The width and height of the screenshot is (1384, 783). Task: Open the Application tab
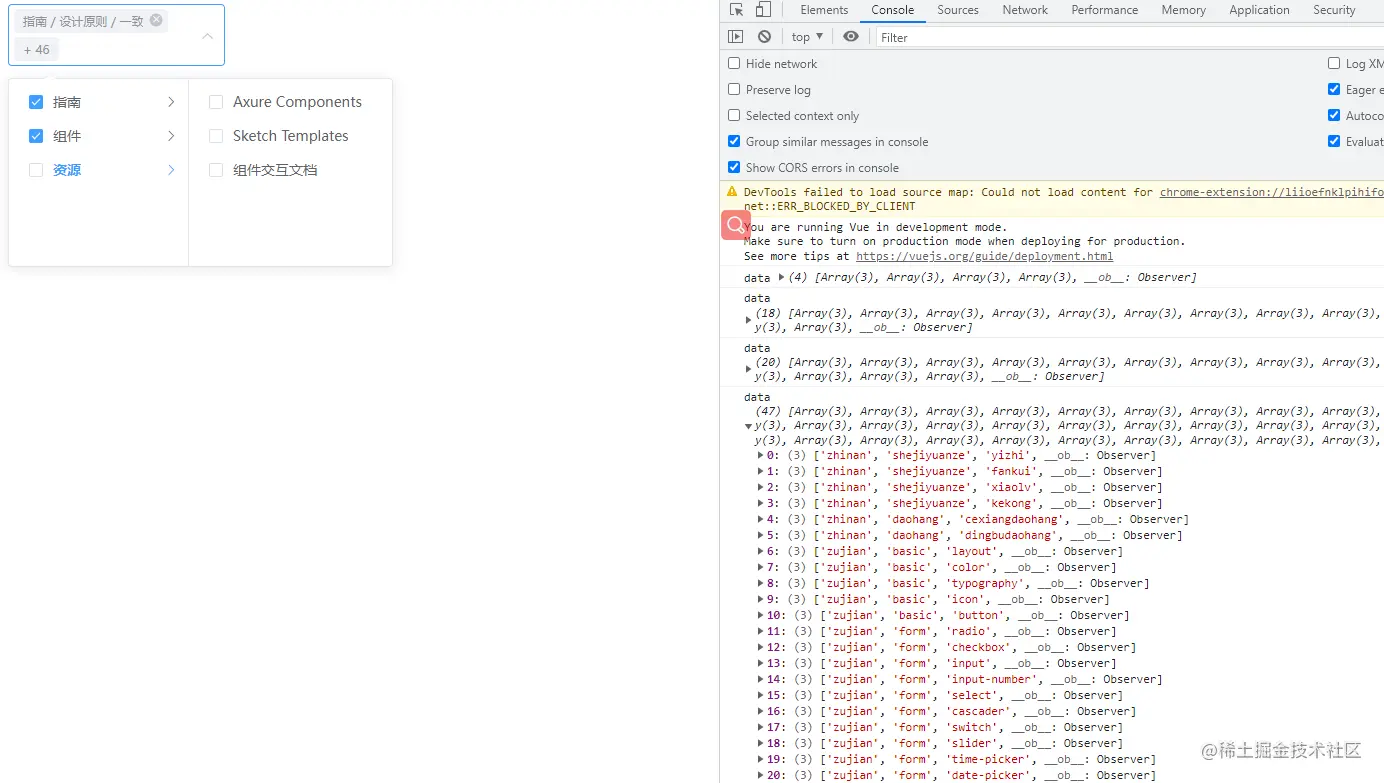click(1259, 10)
